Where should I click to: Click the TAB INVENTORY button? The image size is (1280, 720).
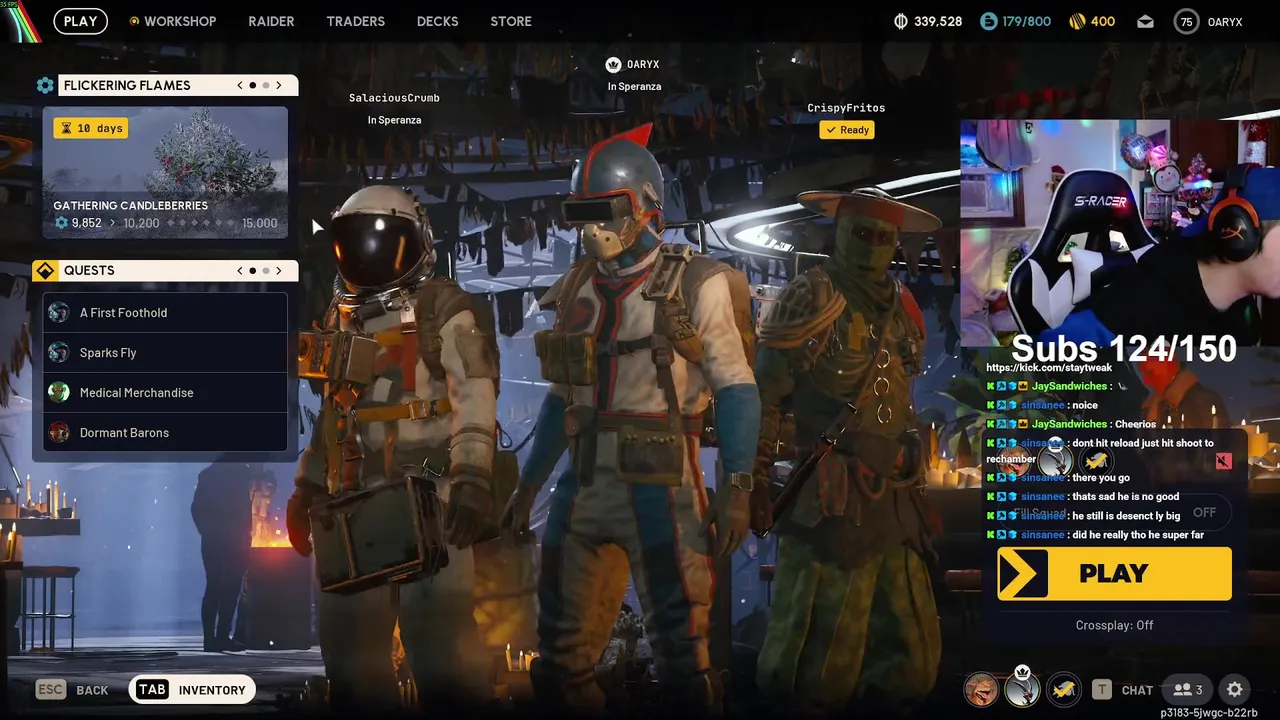(193, 690)
